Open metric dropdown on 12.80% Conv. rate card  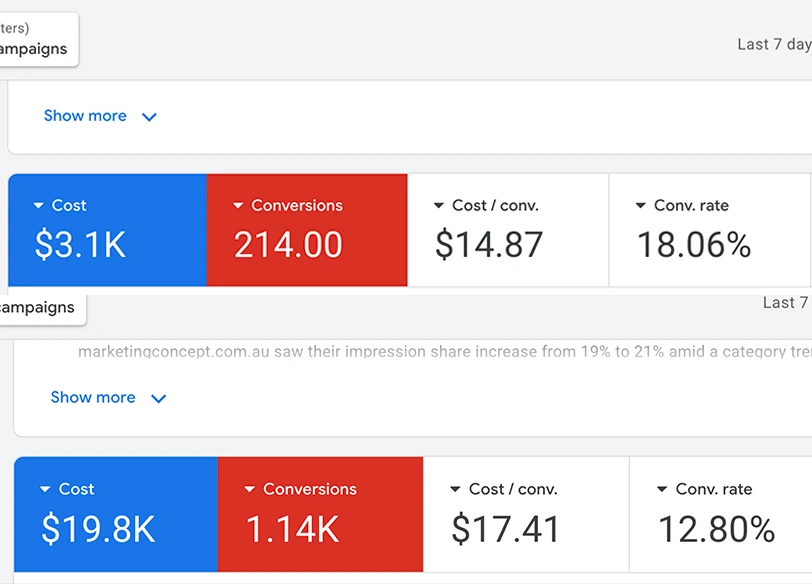[x=662, y=489]
